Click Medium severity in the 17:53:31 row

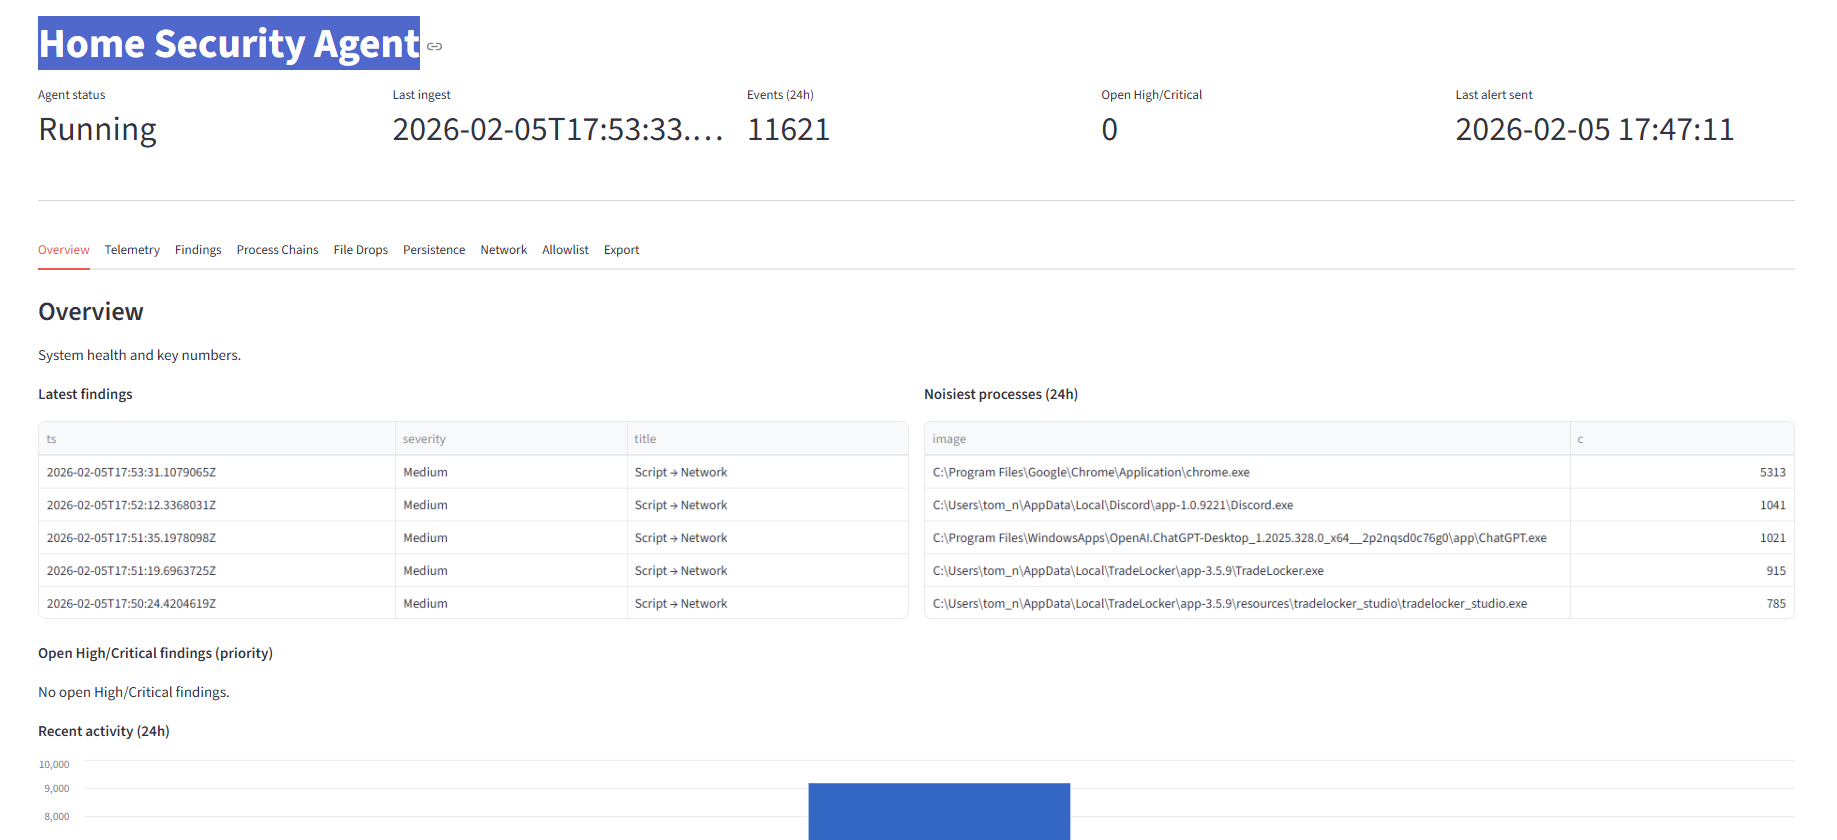(511, 472)
